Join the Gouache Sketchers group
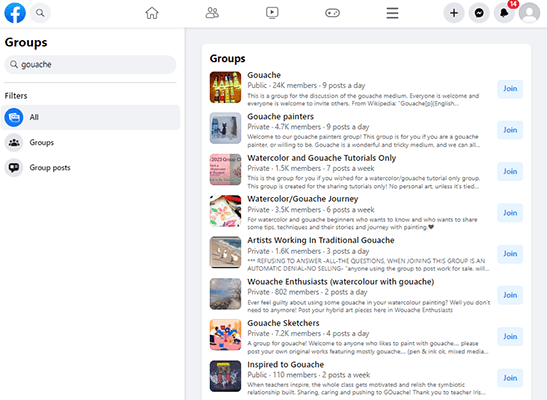This screenshot has height=400, width=547. point(510,337)
